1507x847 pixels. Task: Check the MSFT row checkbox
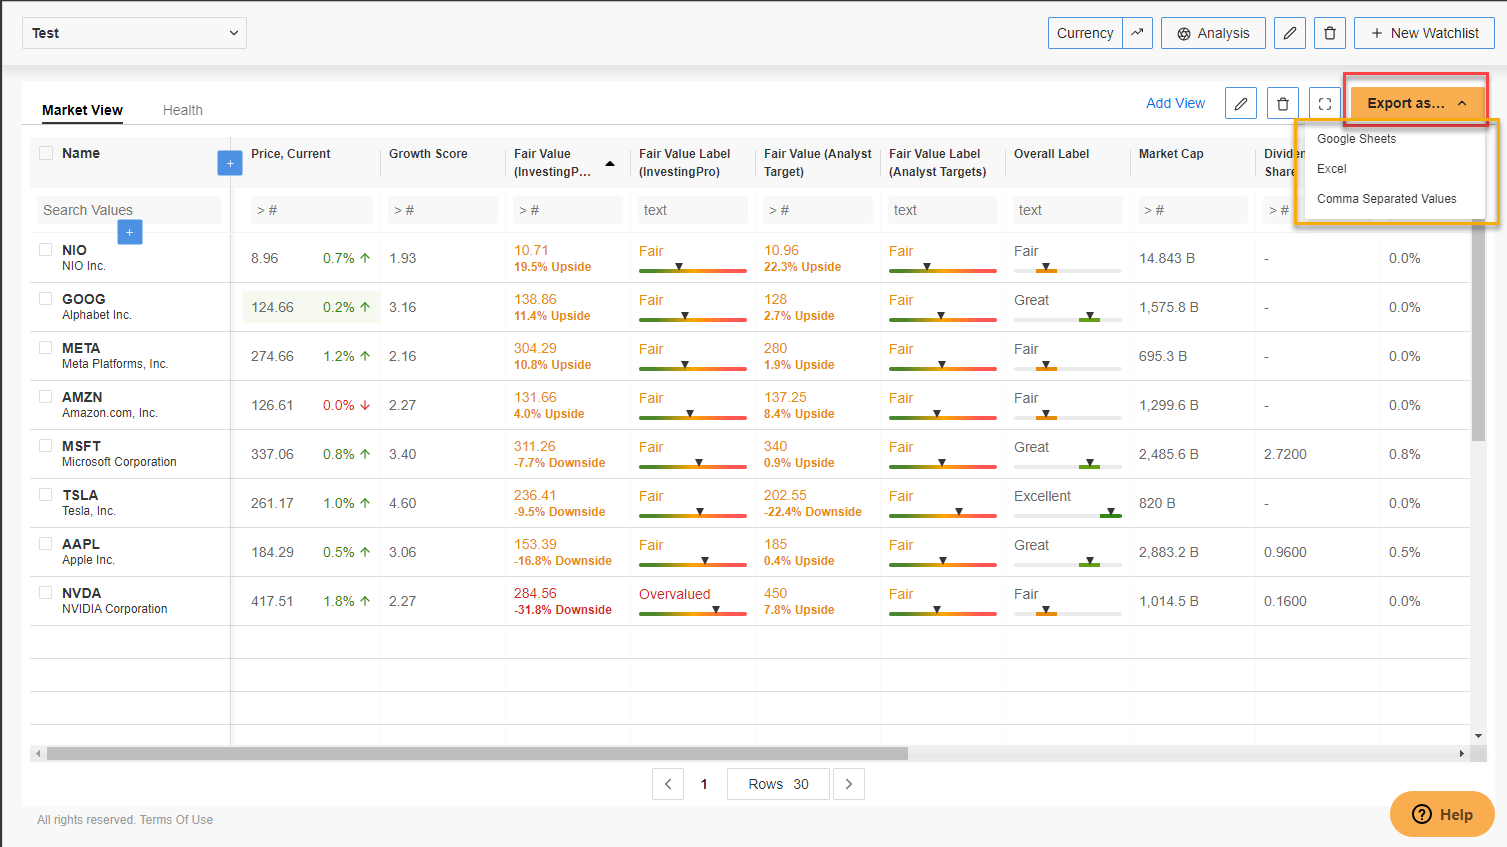[x=46, y=446]
